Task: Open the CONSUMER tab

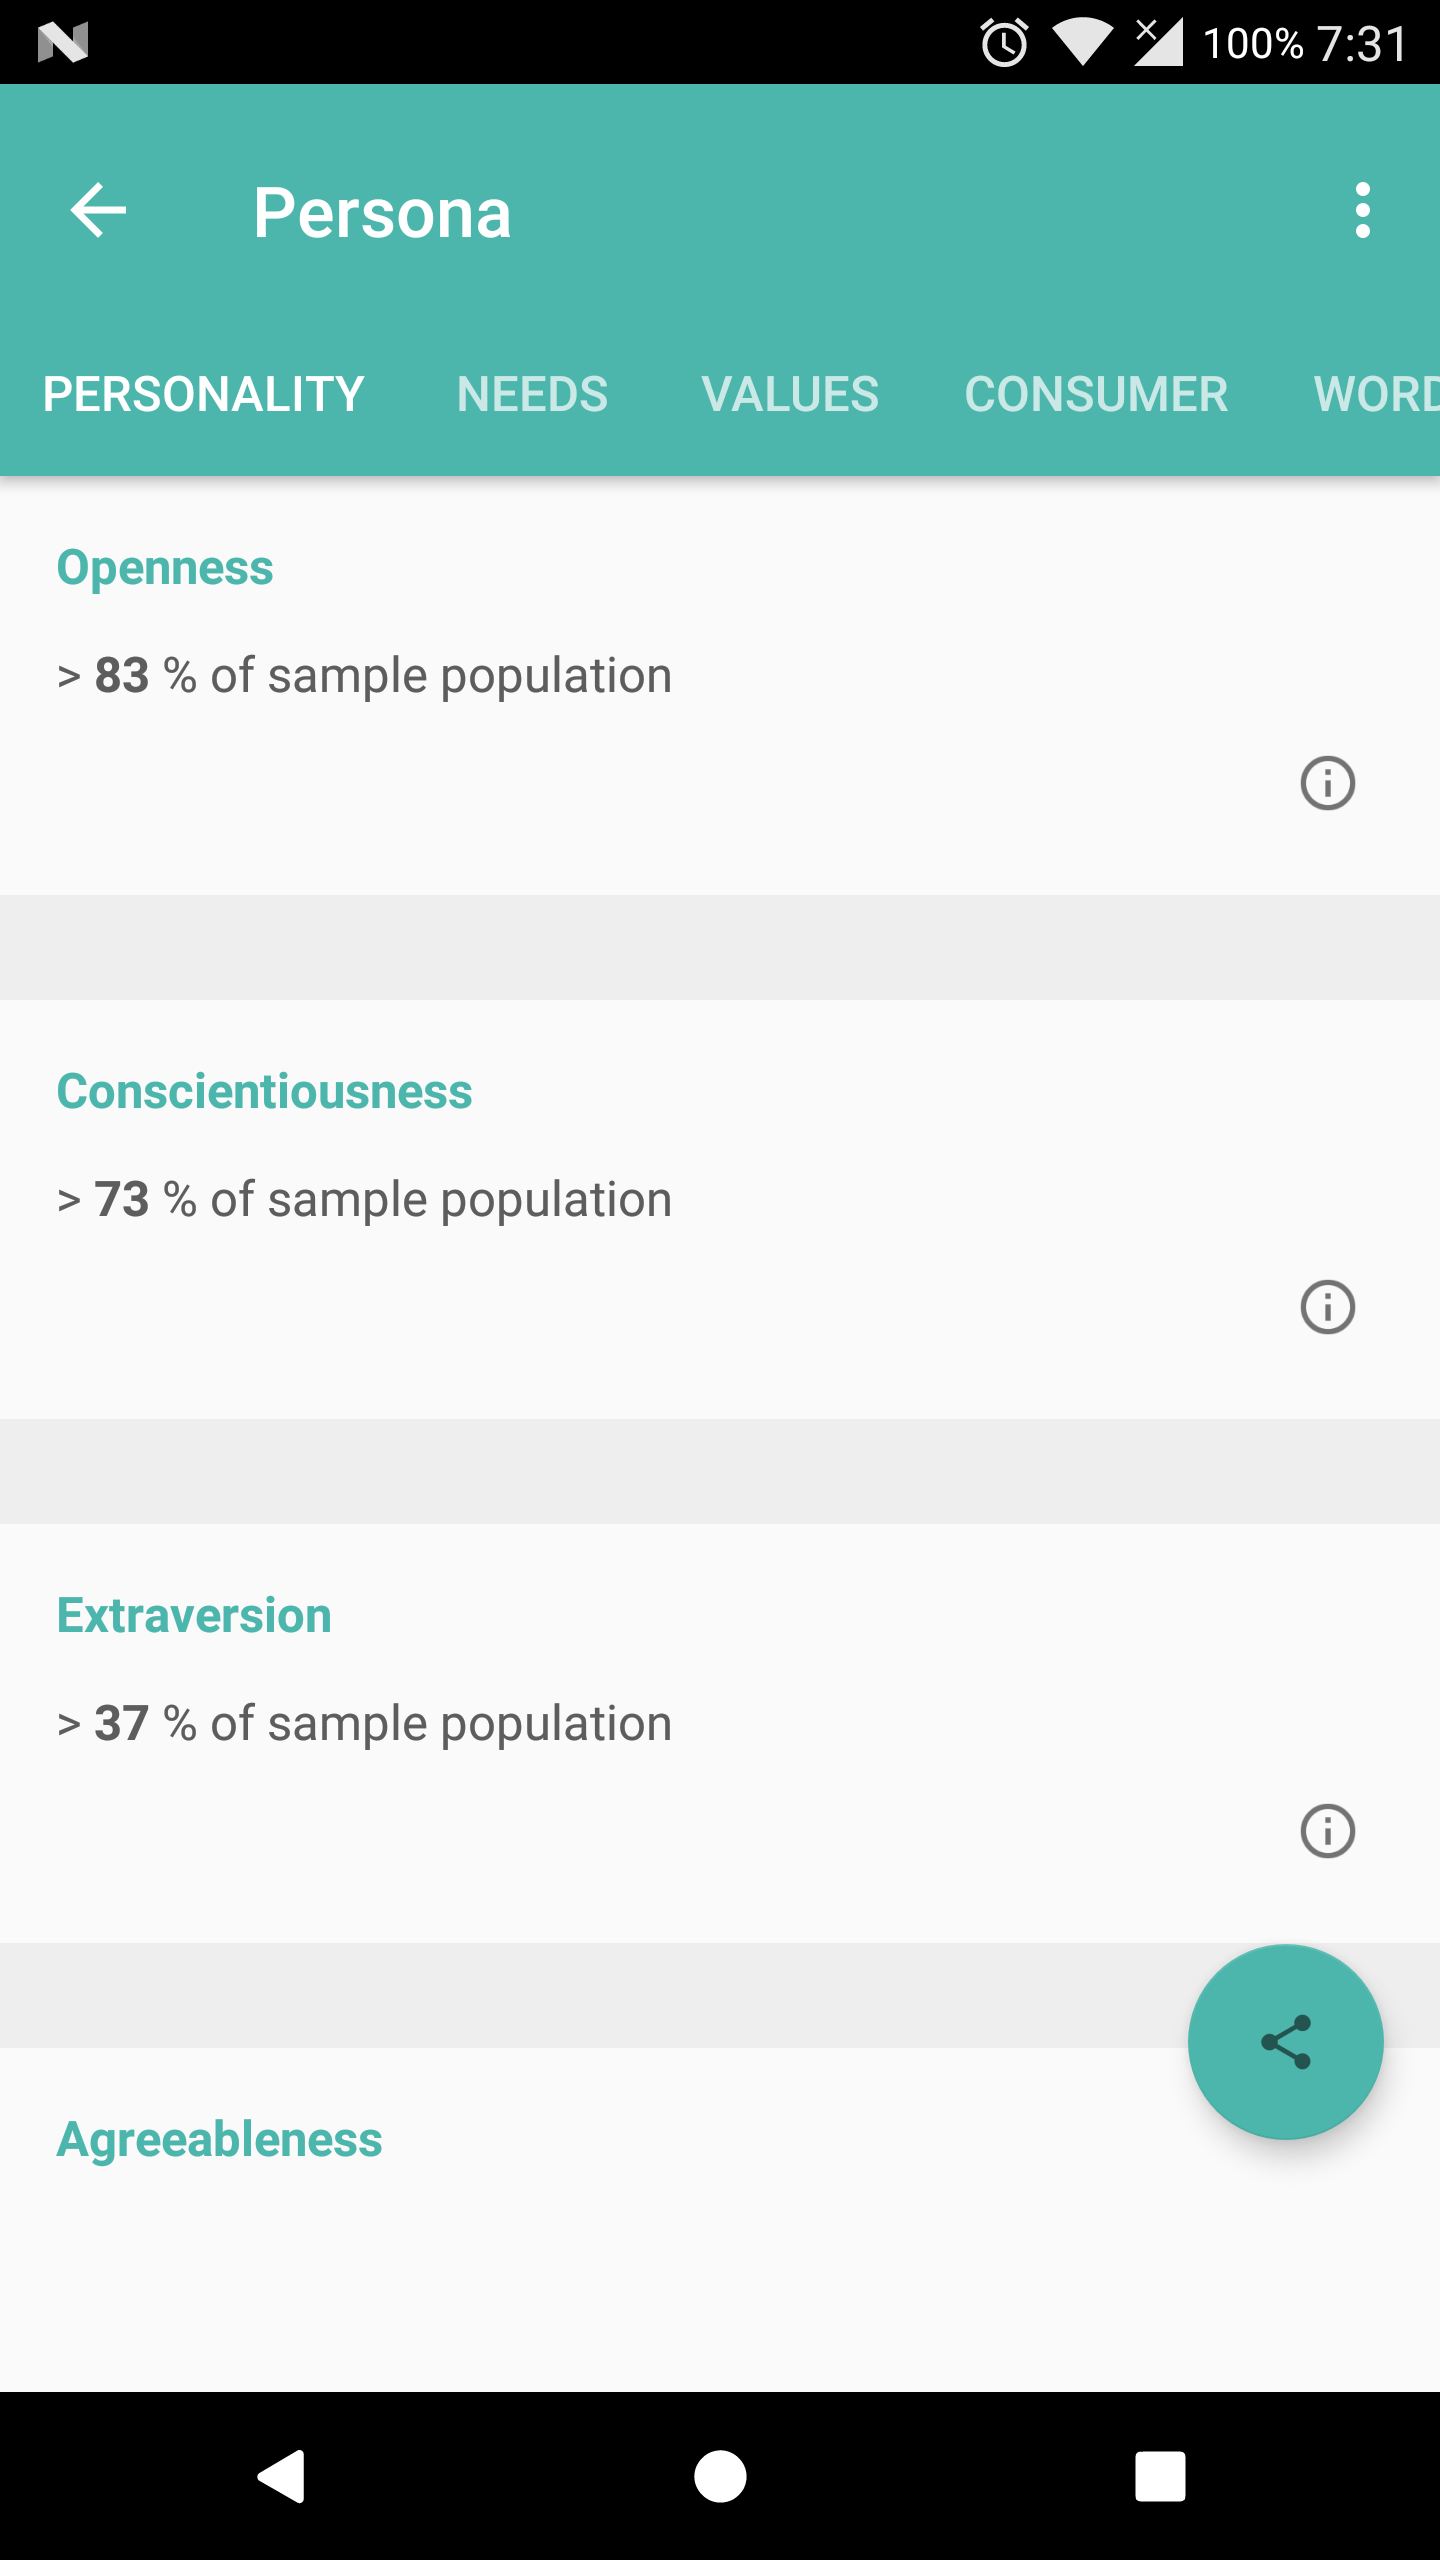Action: click(1096, 394)
